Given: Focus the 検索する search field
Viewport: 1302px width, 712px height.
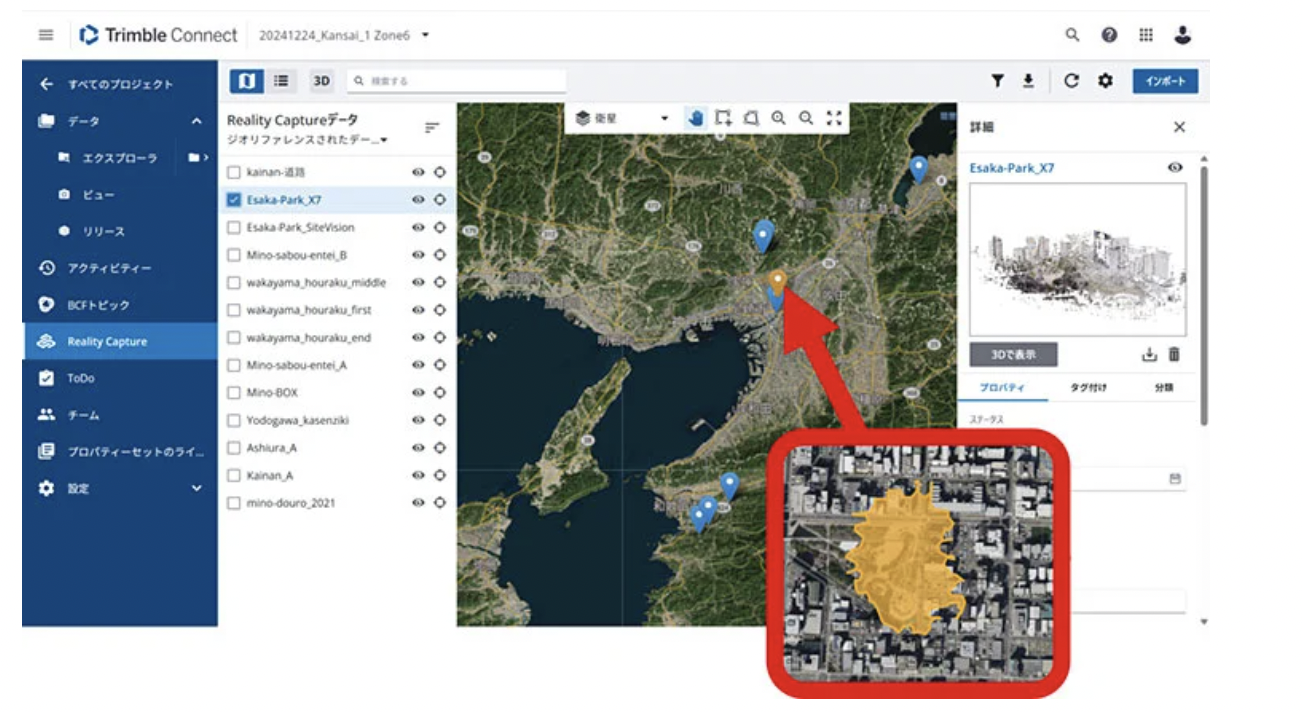Looking at the screenshot, I should click(x=456, y=81).
